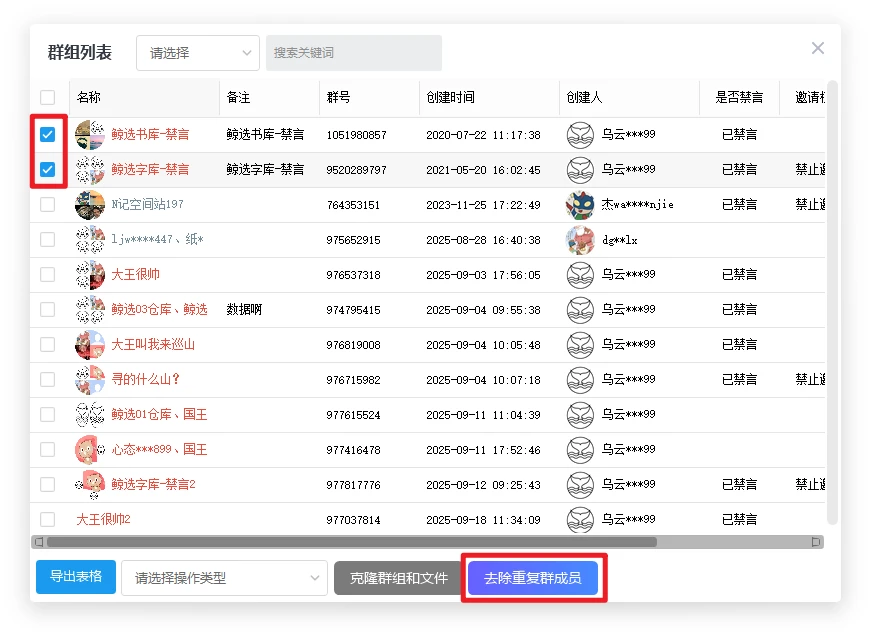Close the 群组列表 dialog
The width and height of the screenshot is (871, 638).
pos(817,48)
